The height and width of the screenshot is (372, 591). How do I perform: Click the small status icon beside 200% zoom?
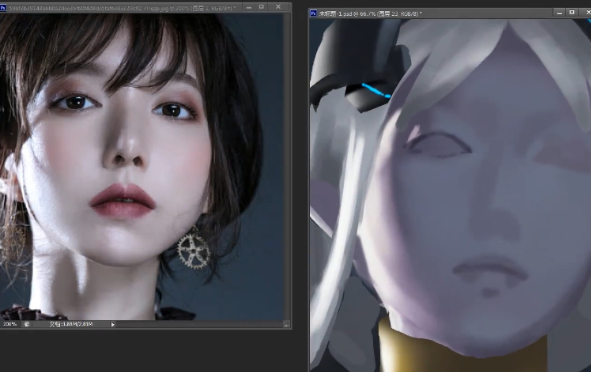(27, 324)
